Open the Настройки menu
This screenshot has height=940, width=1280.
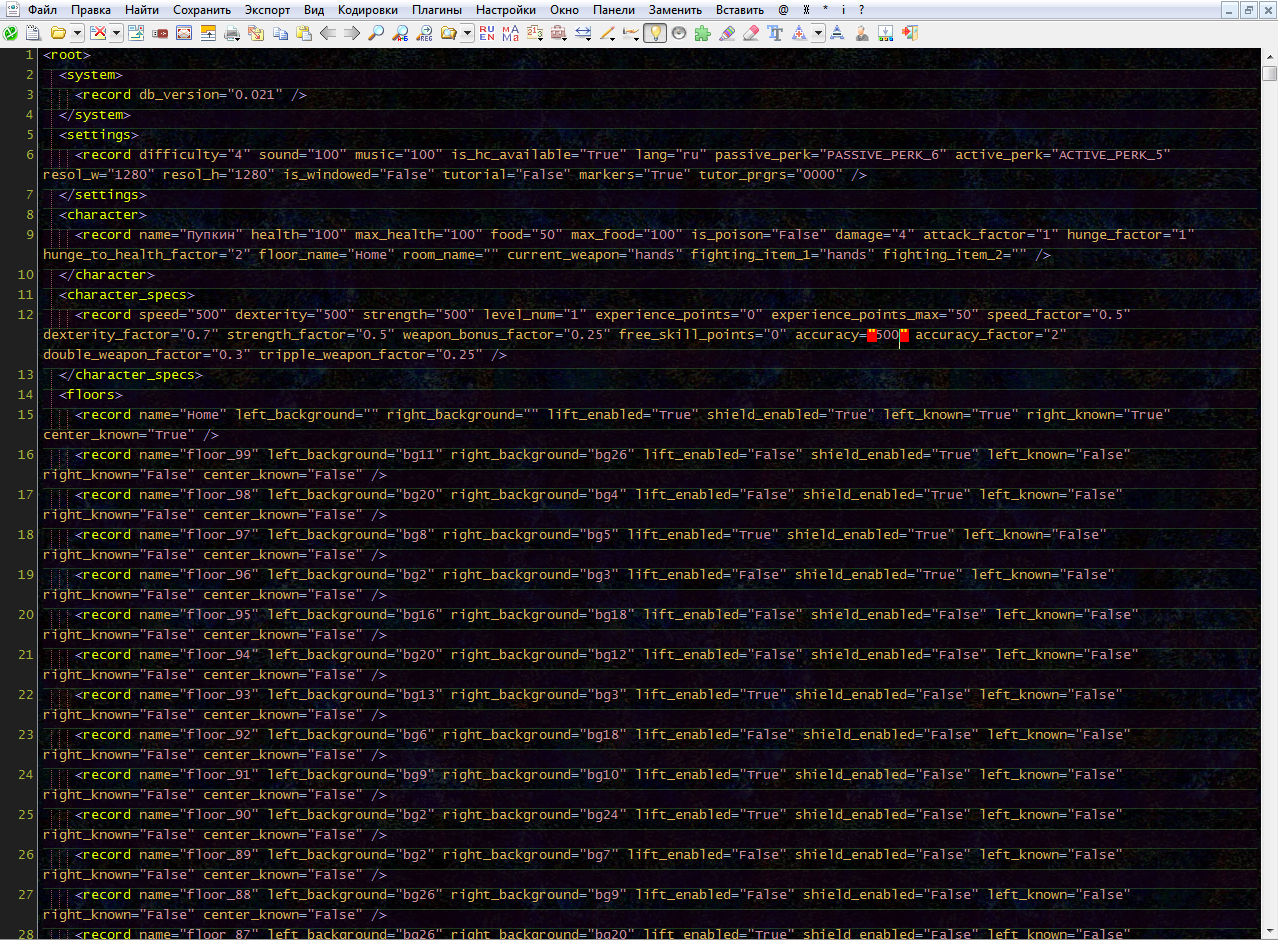(506, 10)
